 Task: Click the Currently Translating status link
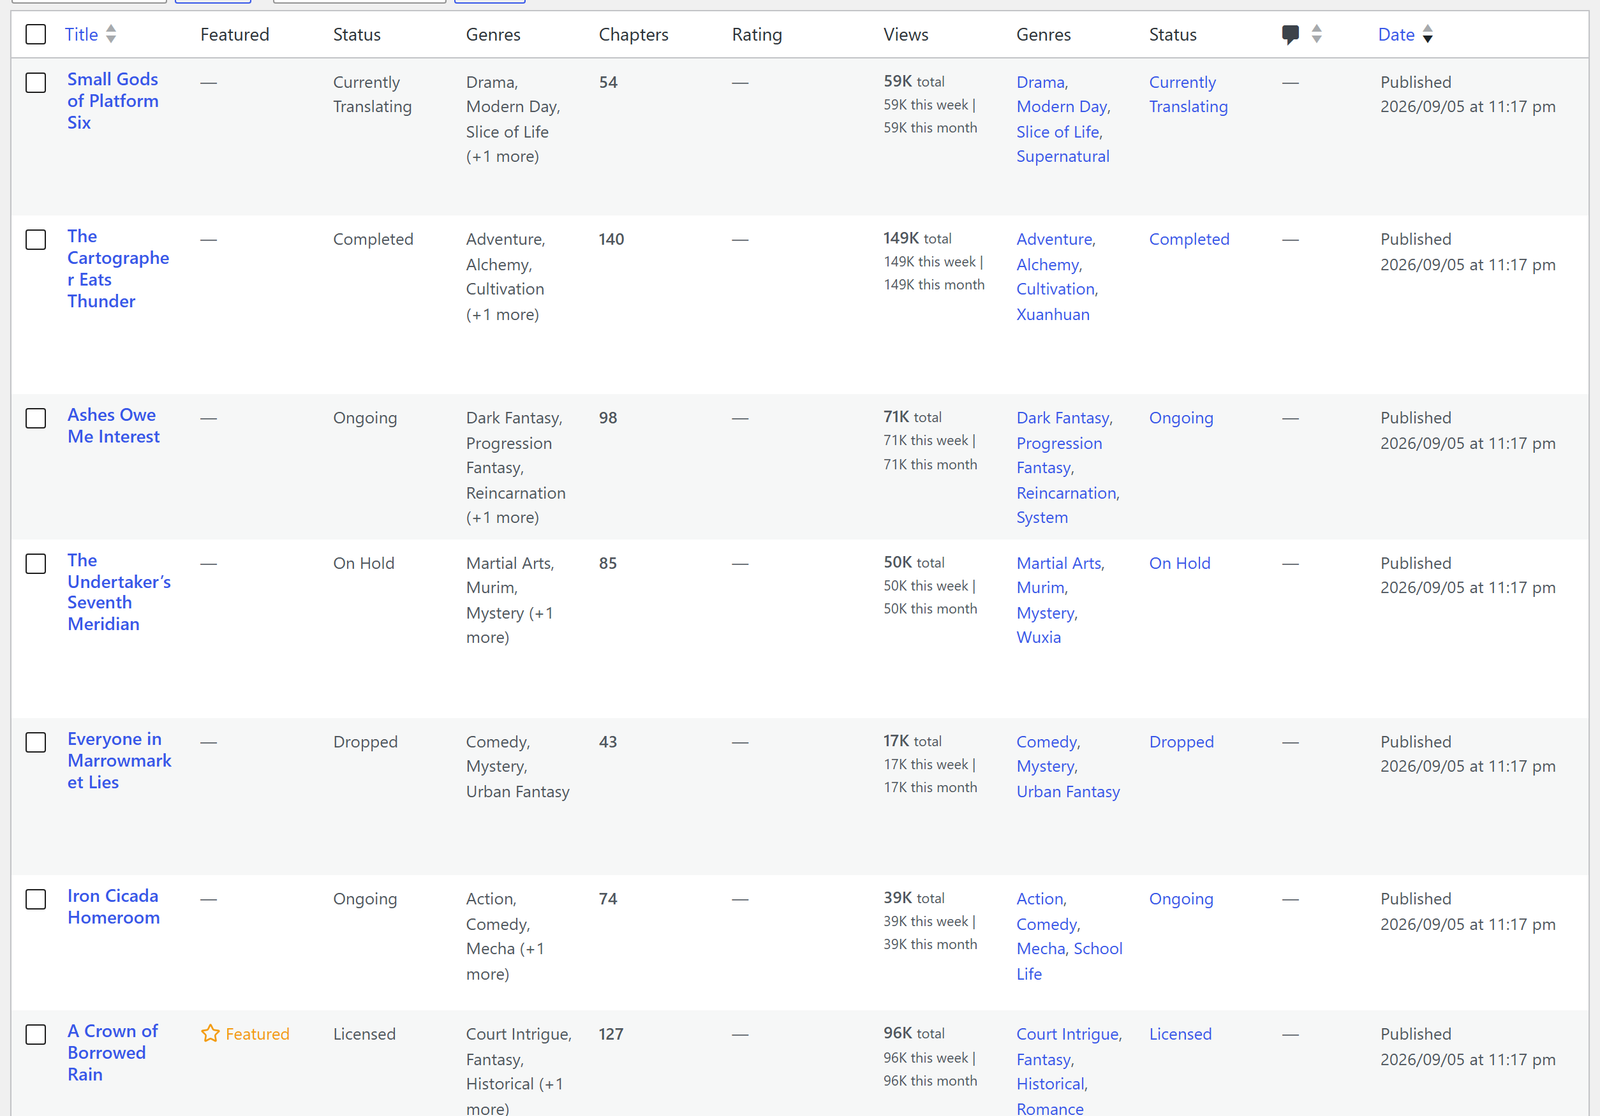1188,94
